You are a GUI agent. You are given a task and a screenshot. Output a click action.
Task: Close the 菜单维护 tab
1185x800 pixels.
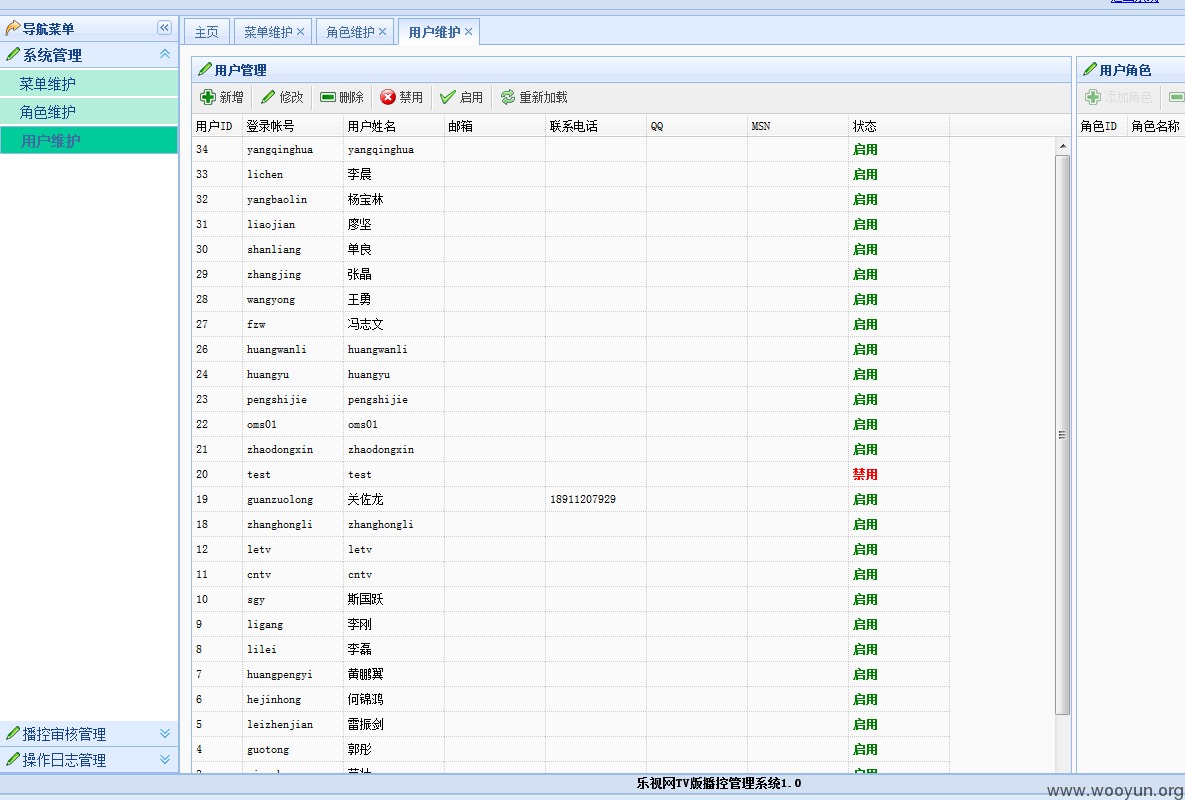[301, 32]
